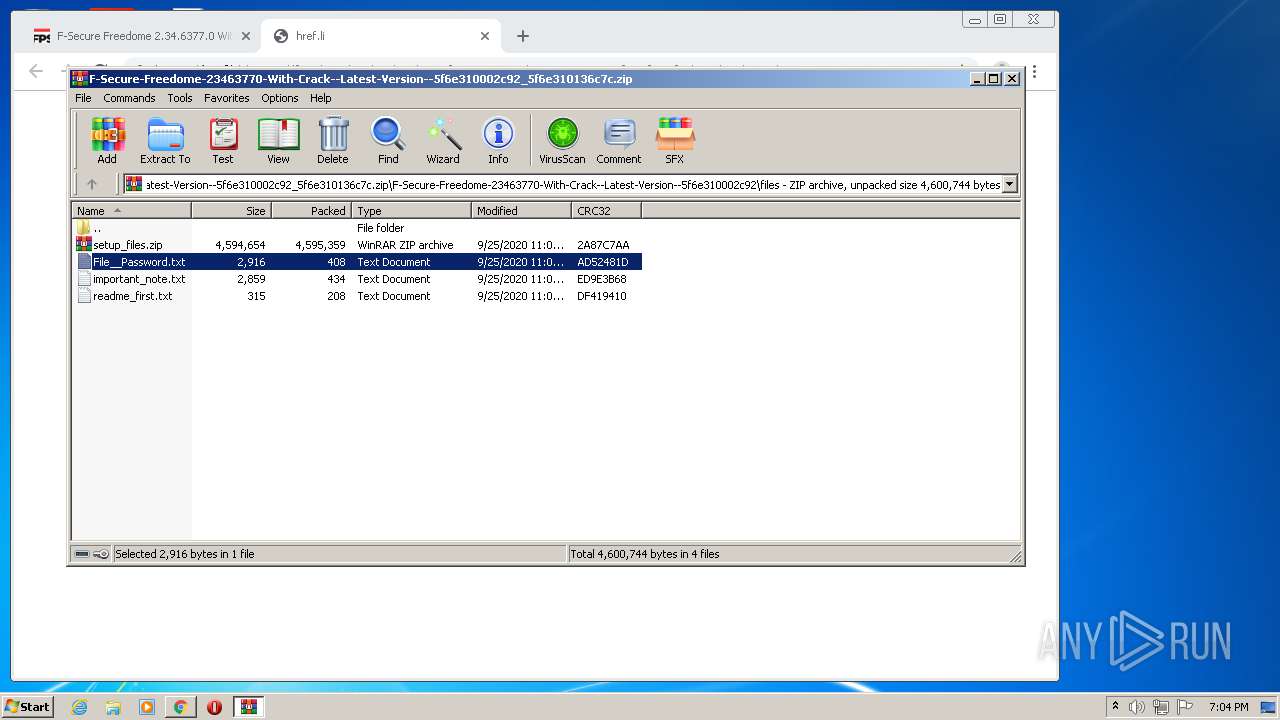Click the Start button
The image size is (1280, 720).
tap(27, 707)
